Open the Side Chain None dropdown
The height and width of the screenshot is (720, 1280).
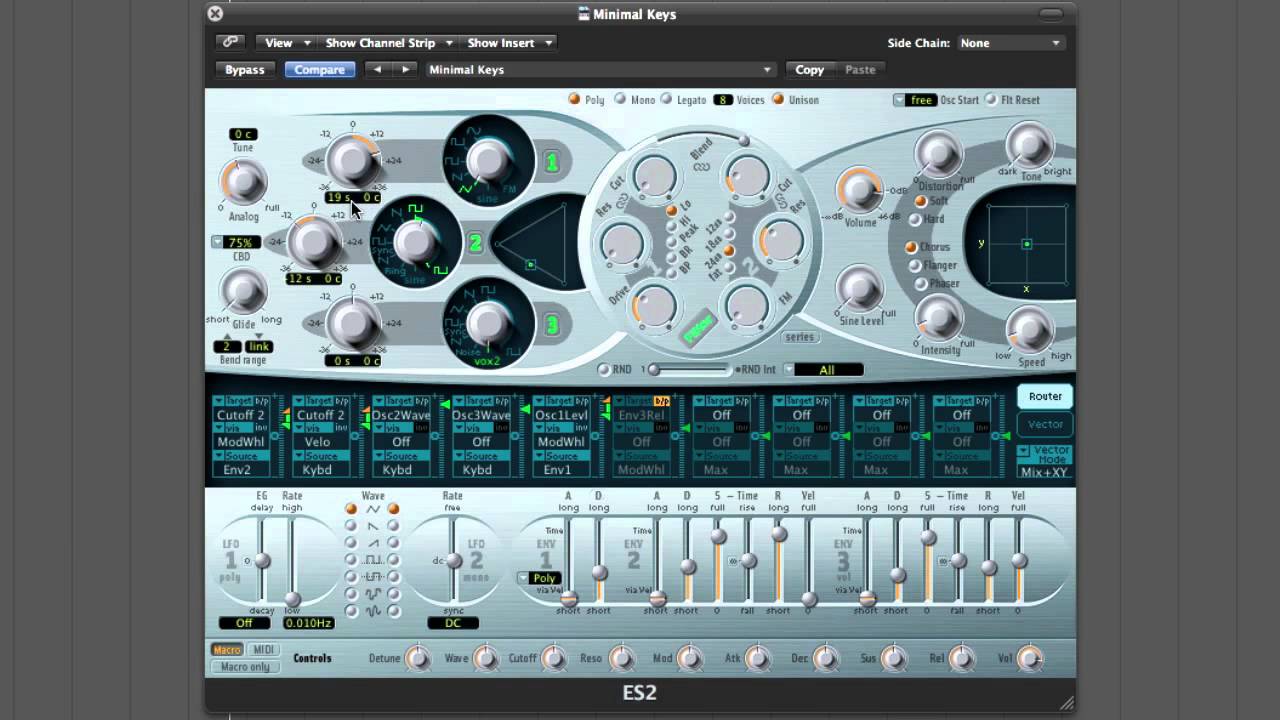[x=1010, y=43]
